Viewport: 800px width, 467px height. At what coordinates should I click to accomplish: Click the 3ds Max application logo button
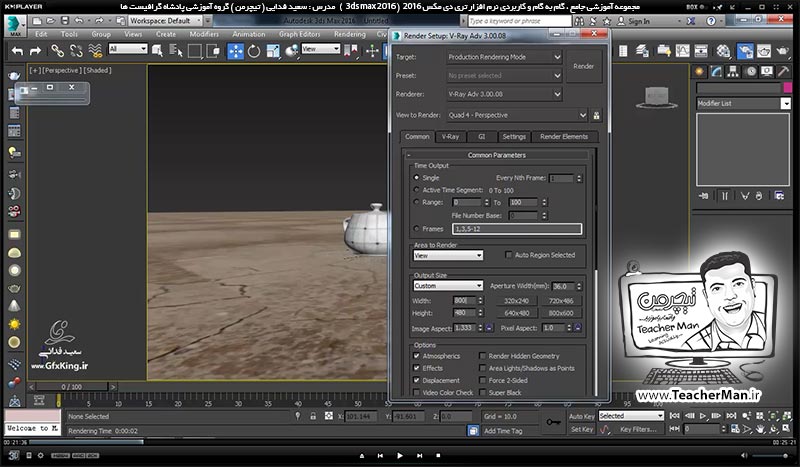(15, 26)
